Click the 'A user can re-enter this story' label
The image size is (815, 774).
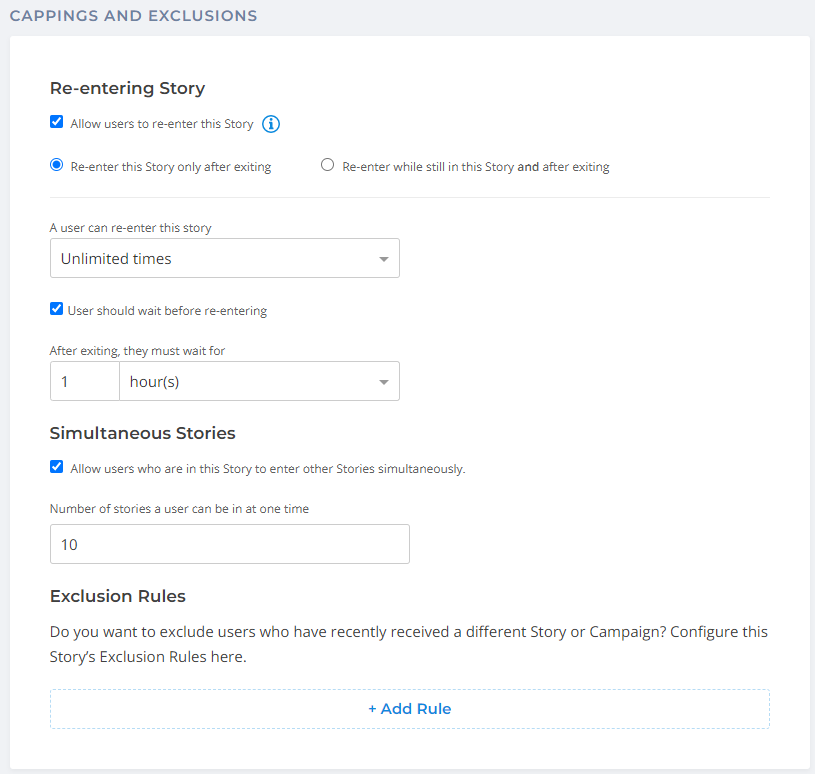point(130,228)
